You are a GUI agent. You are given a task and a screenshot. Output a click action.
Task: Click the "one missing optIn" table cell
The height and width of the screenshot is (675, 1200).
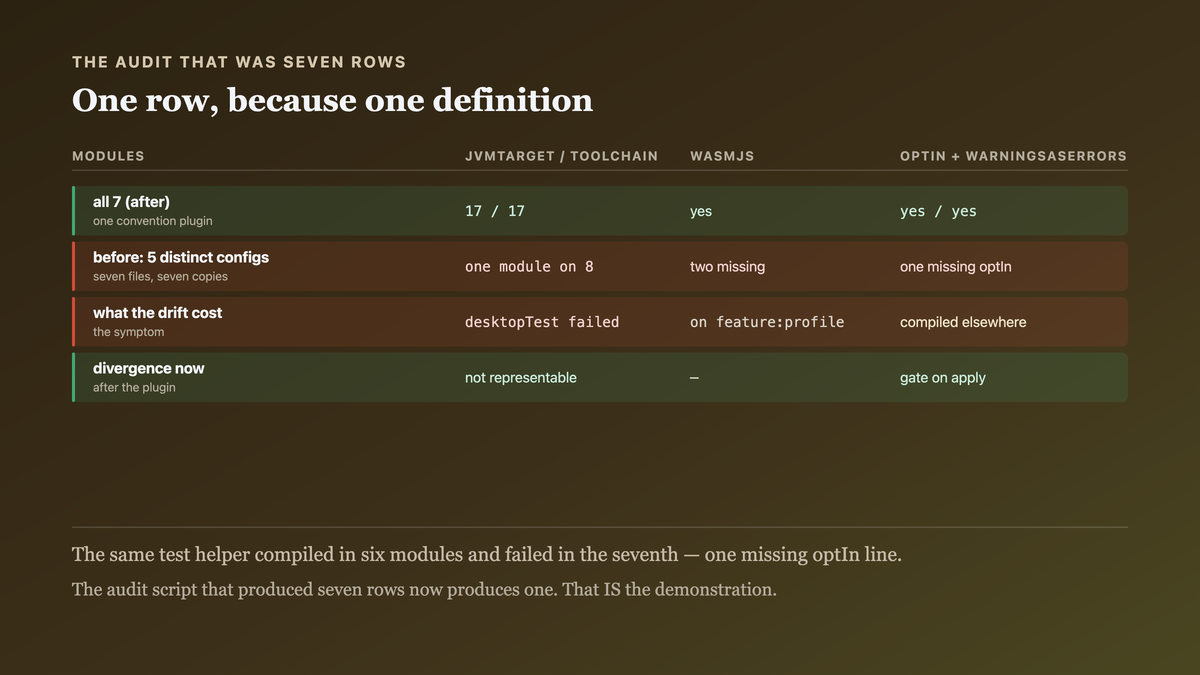[956, 267]
